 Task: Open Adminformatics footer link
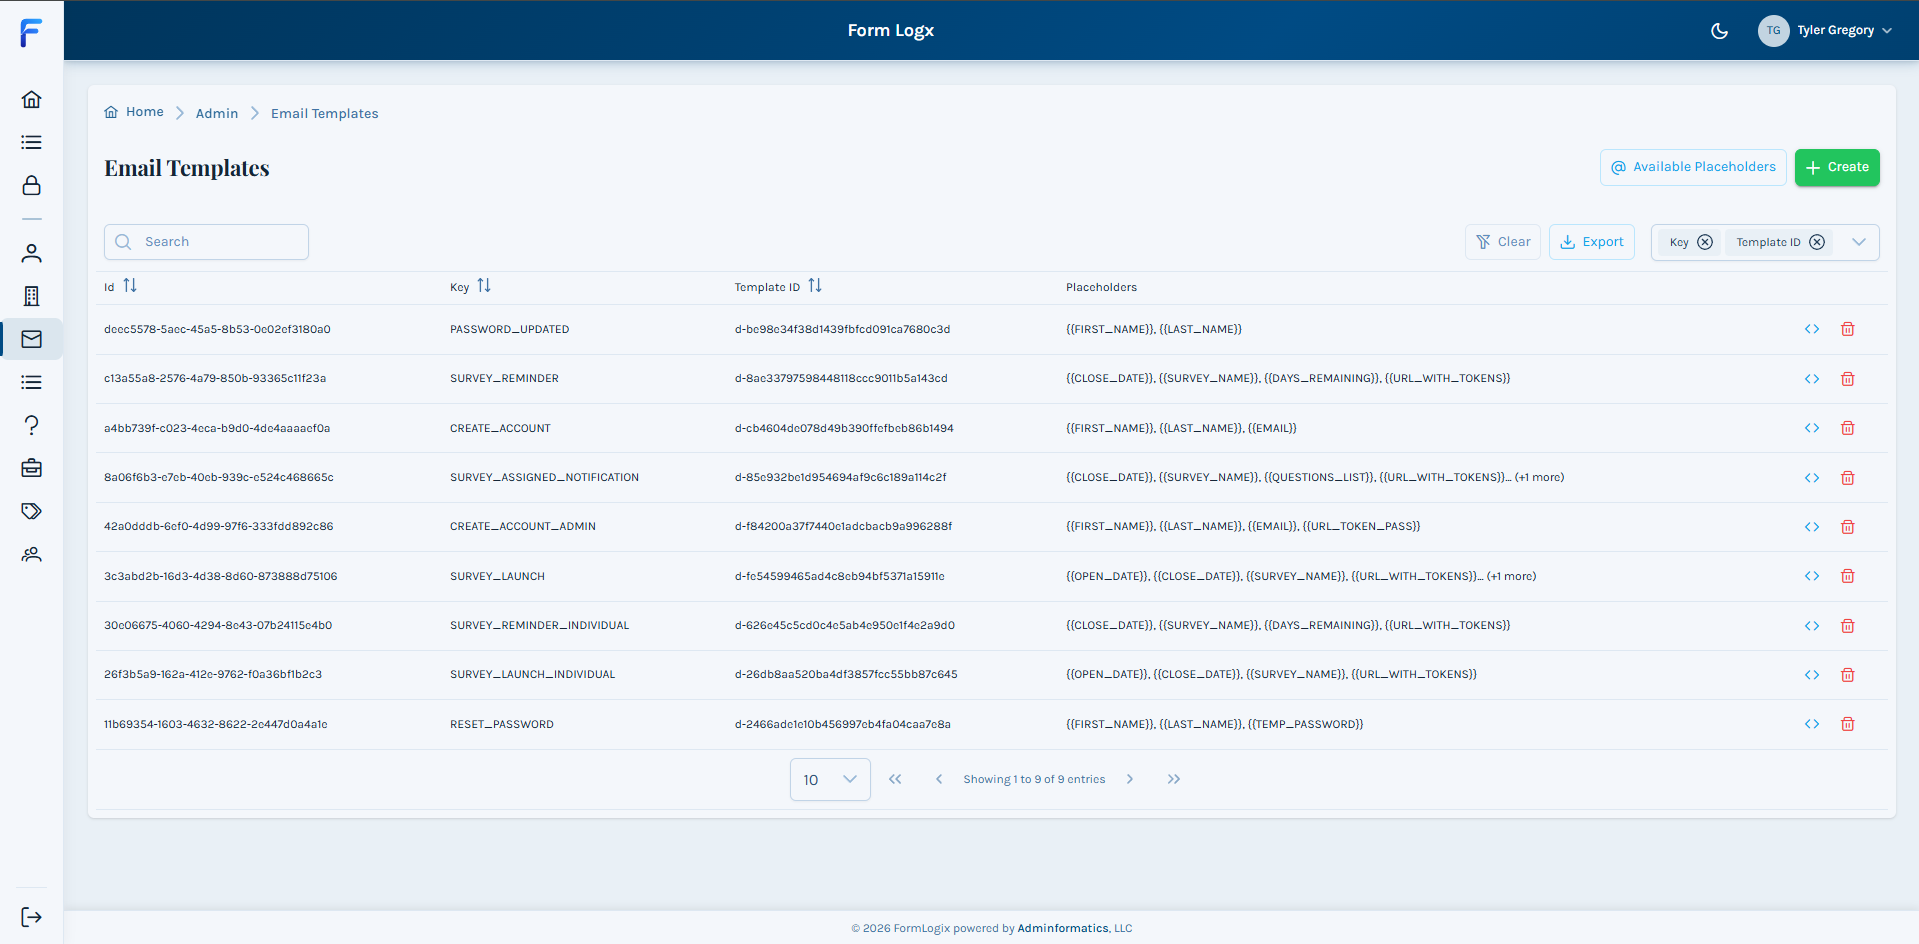(x=1063, y=928)
